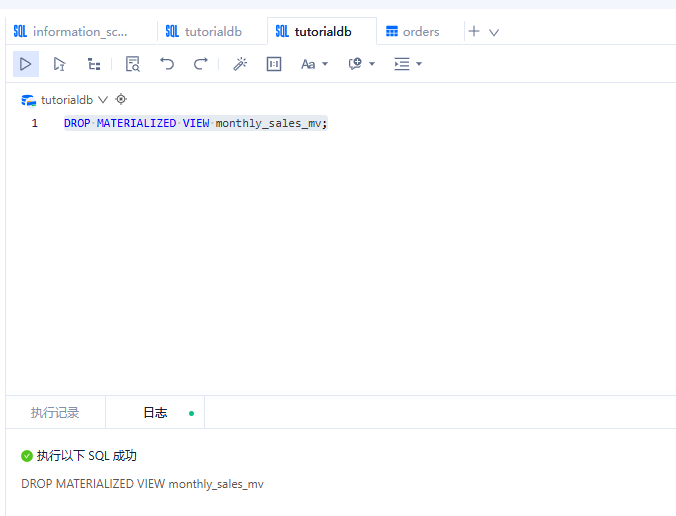This screenshot has height=516, width=676.
Task: Click the green success check icon
Action: tap(27, 456)
